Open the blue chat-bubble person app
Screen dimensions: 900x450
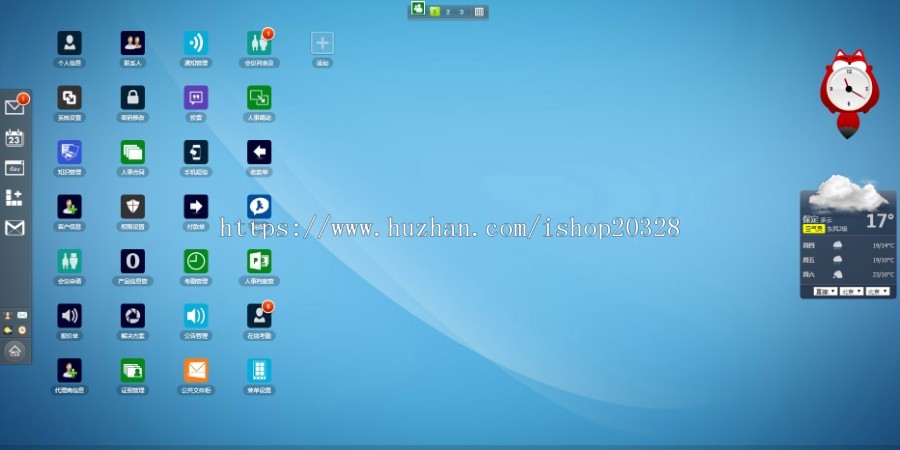pyautogui.click(x=259, y=207)
